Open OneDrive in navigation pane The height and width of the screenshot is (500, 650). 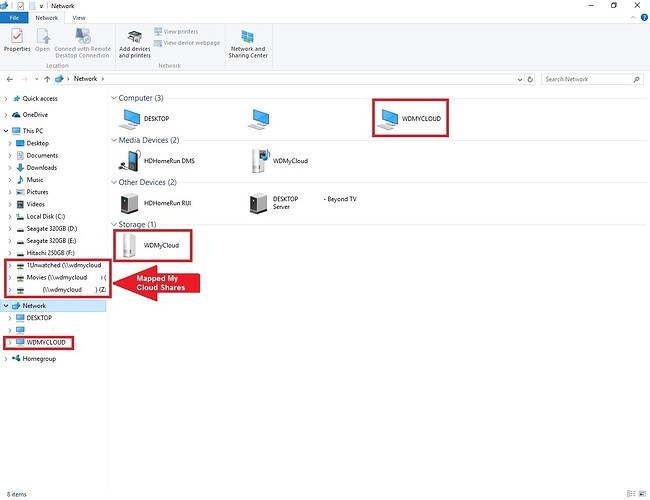pyautogui.click(x=30, y=115)
